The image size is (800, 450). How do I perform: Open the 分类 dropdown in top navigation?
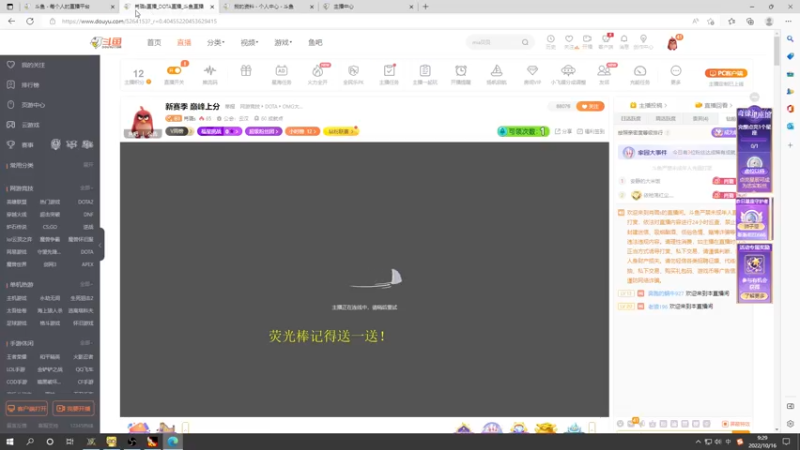215,42
